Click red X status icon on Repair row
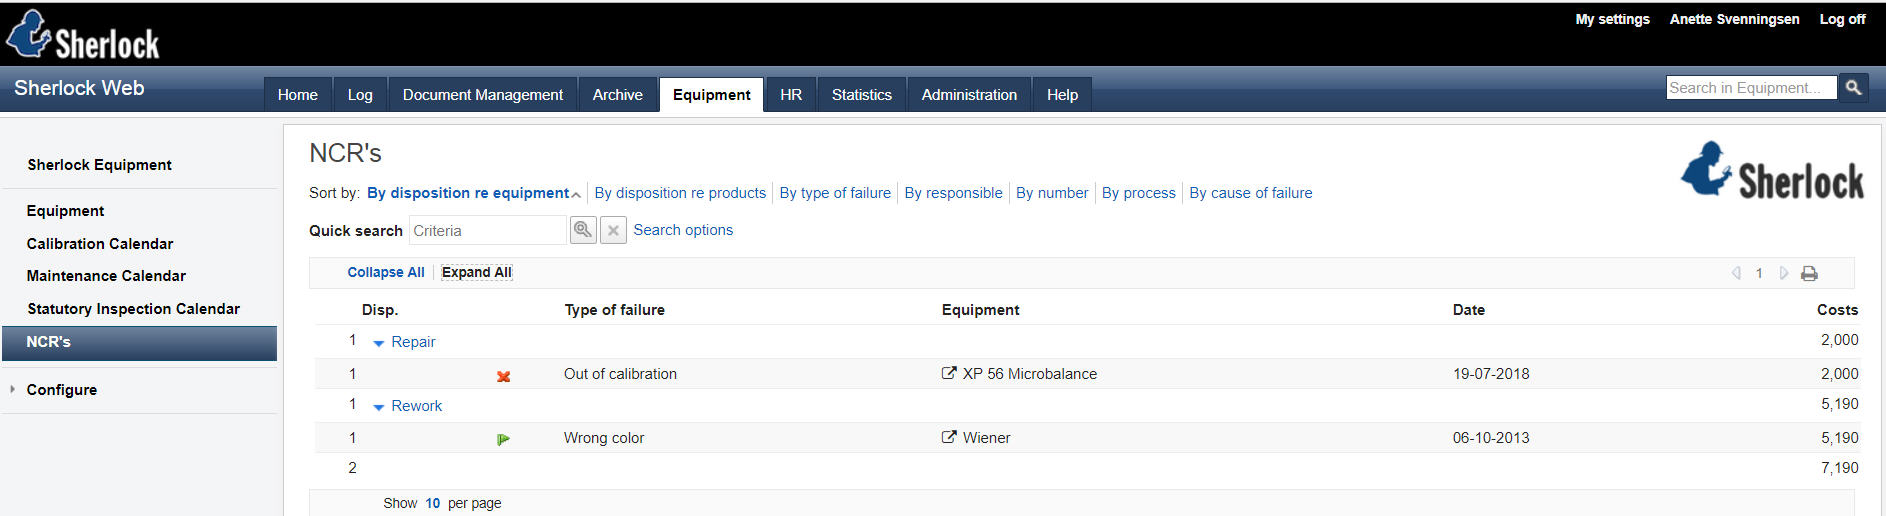This screenshot has height=516, width=1886. (504, 376)
